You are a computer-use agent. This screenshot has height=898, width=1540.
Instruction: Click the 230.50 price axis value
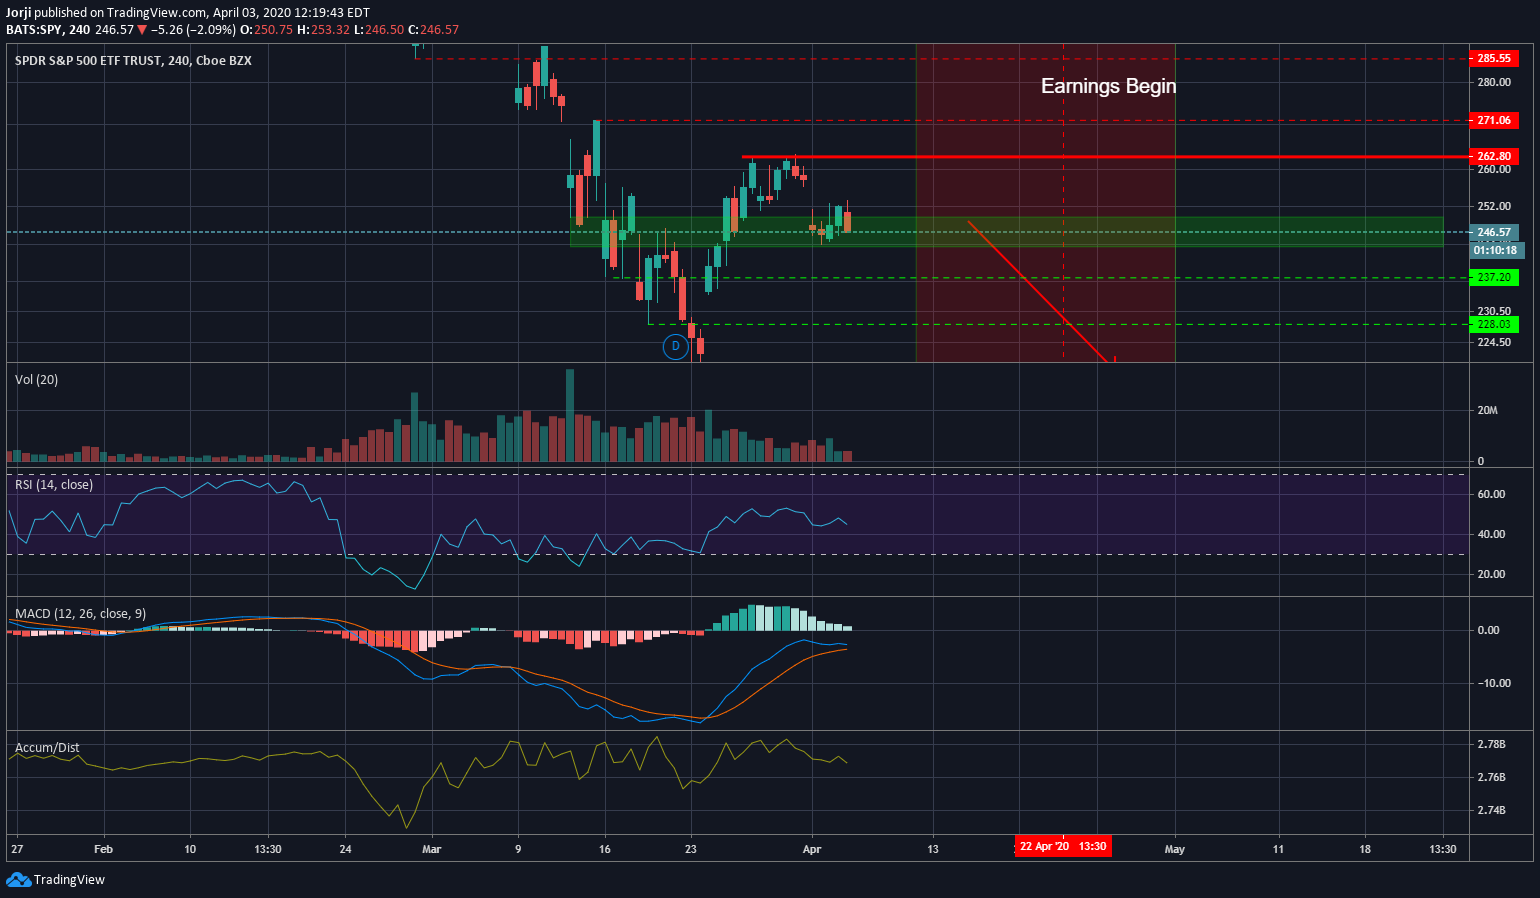(1494, 311)
